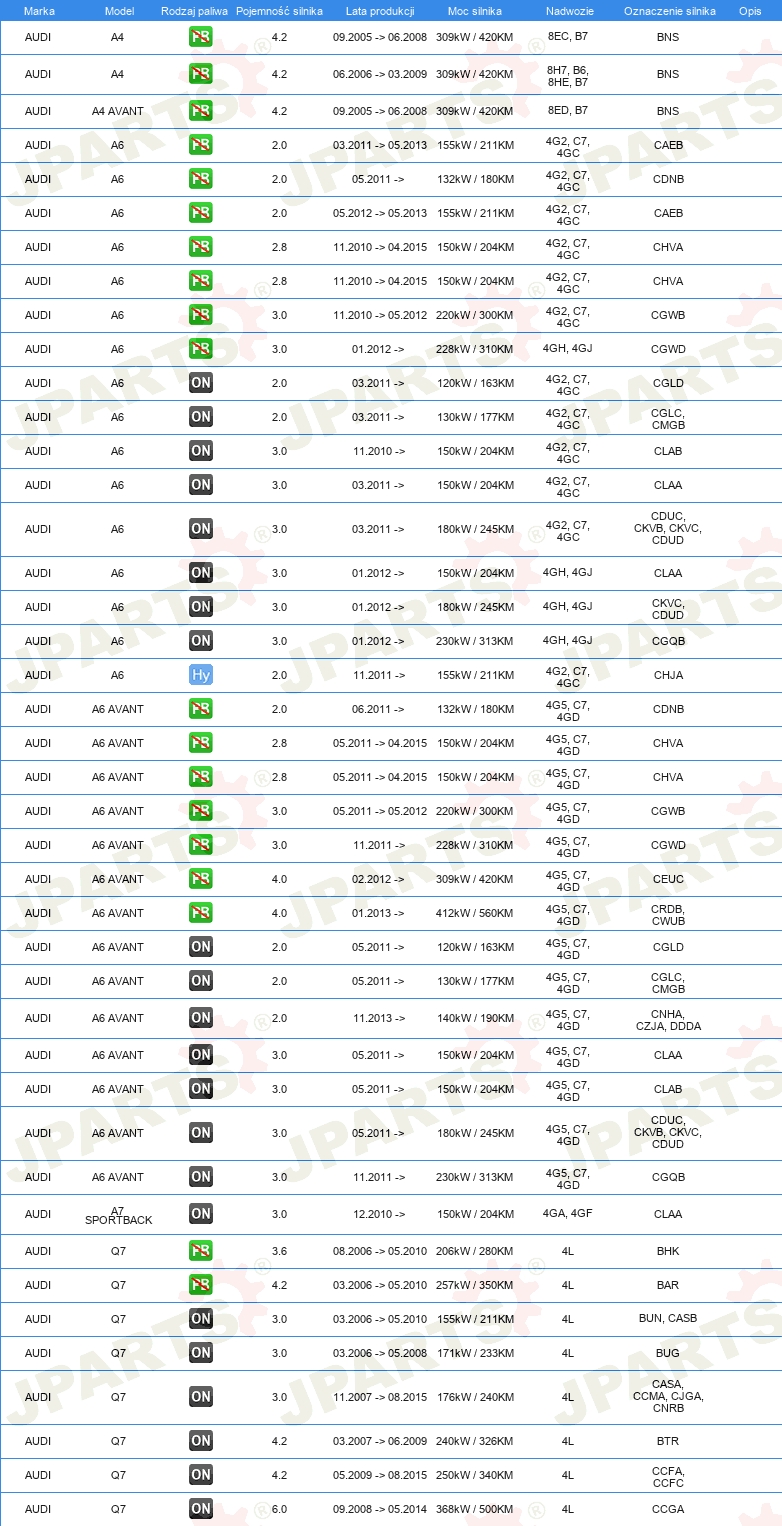782x1526 pixels.
Task: Click the CASA, CCMA, CJGA, CNRB engine cell
Action: coord(668,1396)
